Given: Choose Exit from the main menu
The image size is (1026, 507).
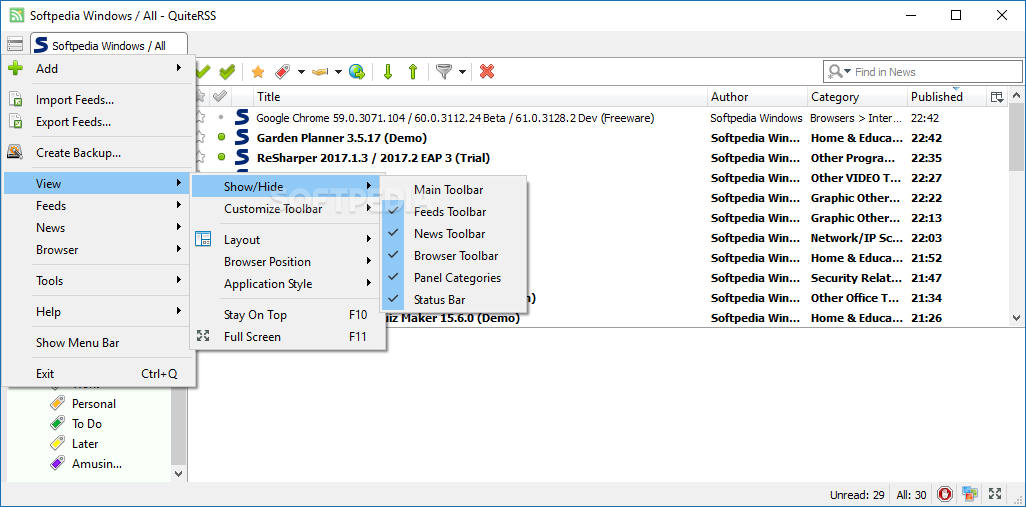Looking at the screenshot, I should click(x=99, y=374).
